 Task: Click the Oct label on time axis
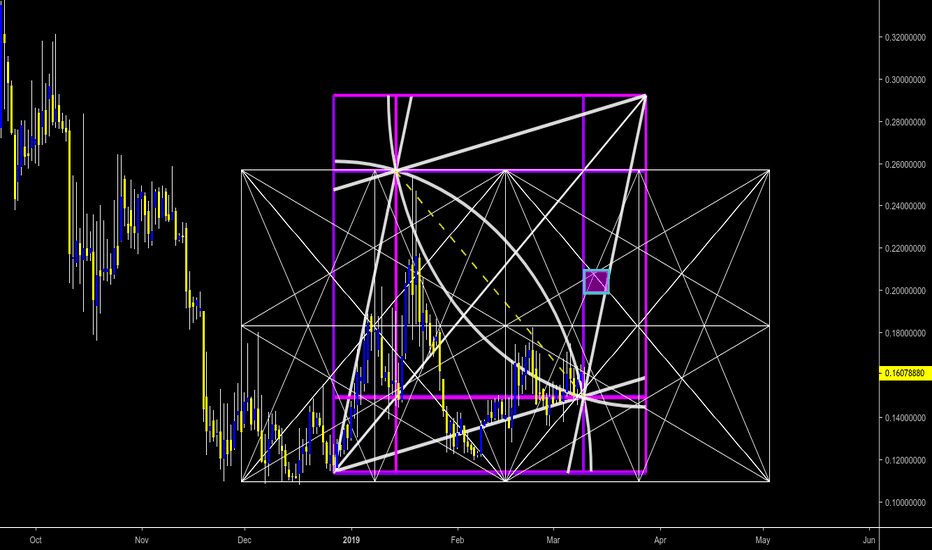click(36, 540)
